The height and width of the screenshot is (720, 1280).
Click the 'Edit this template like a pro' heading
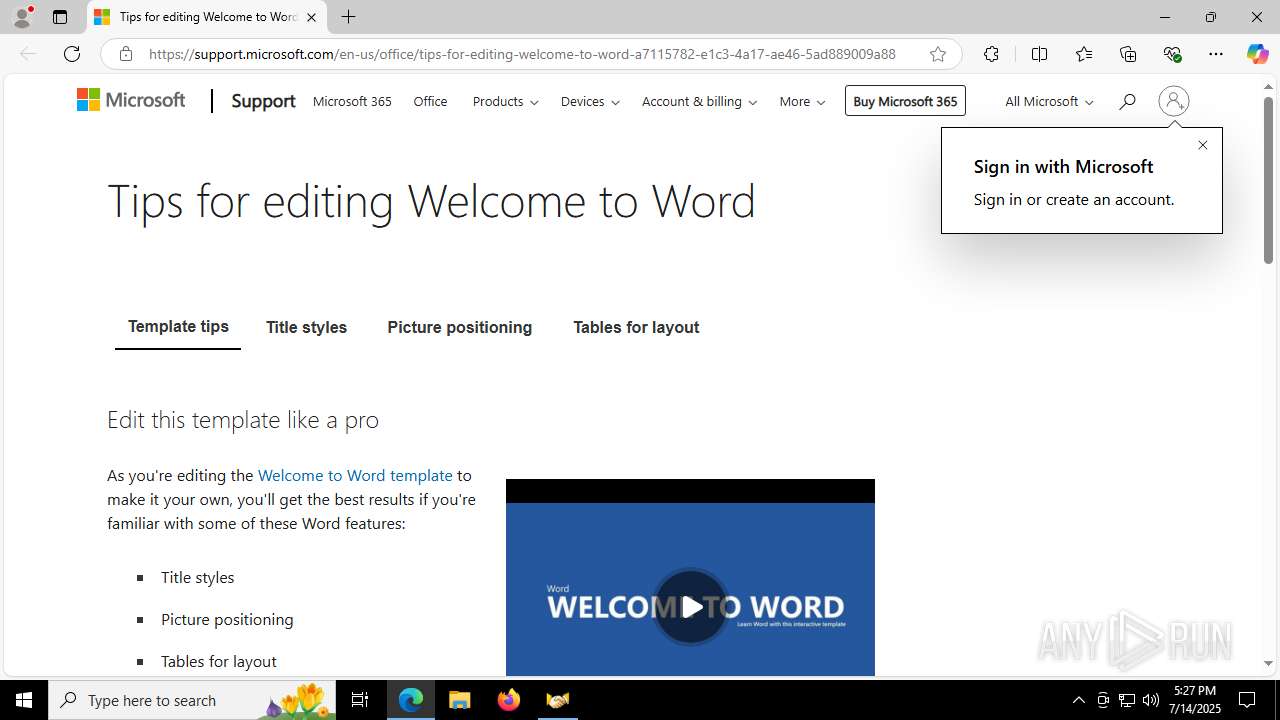[x=243, y=420]
